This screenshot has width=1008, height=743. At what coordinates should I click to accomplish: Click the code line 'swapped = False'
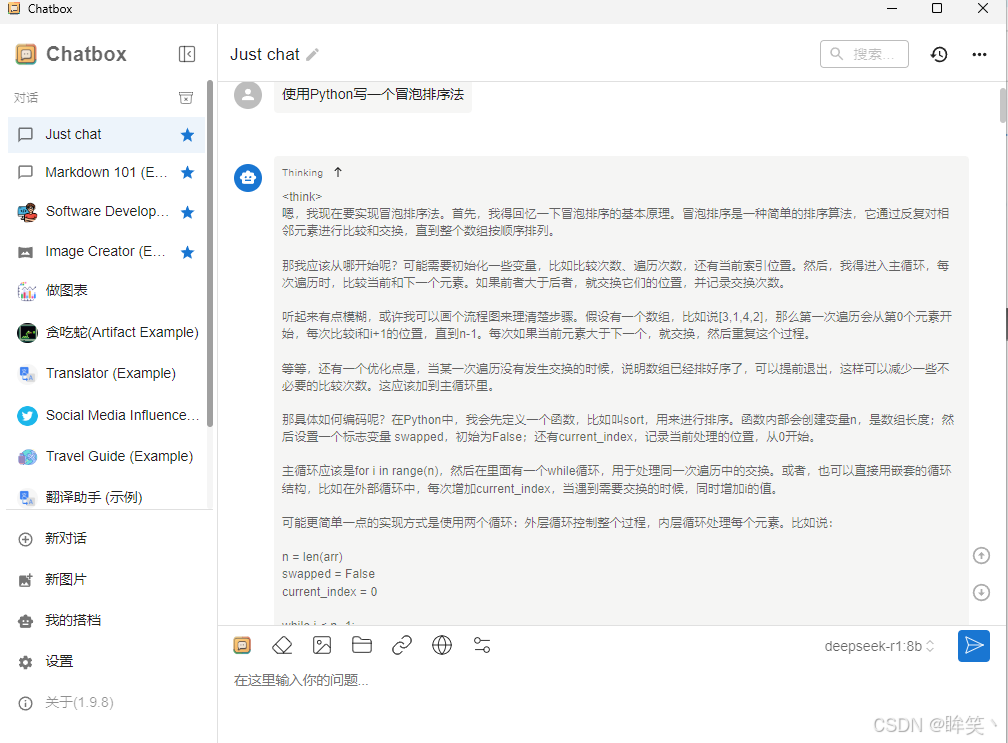328,574
